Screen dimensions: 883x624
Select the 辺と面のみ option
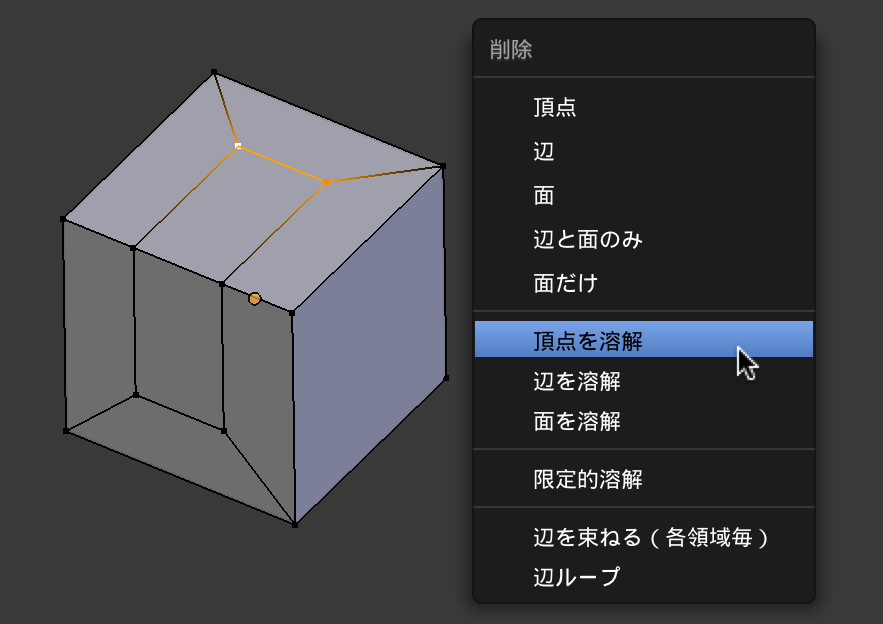tap(587, 240)
